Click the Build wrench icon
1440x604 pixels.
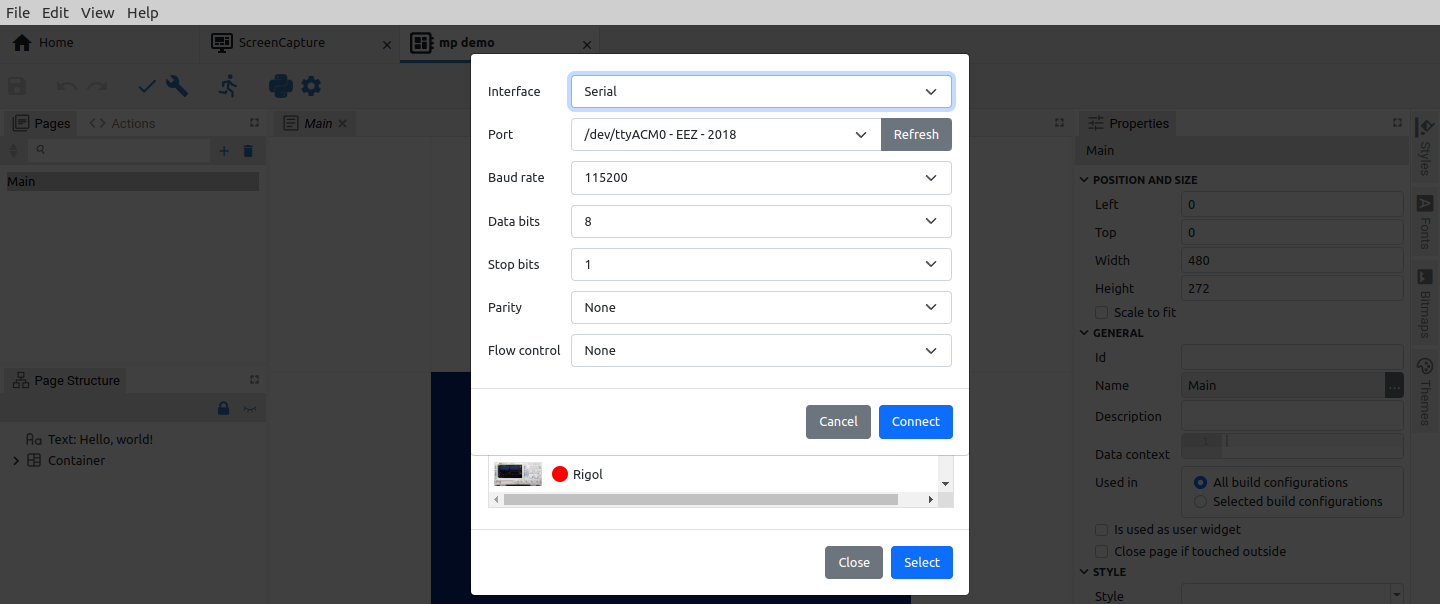177,87
